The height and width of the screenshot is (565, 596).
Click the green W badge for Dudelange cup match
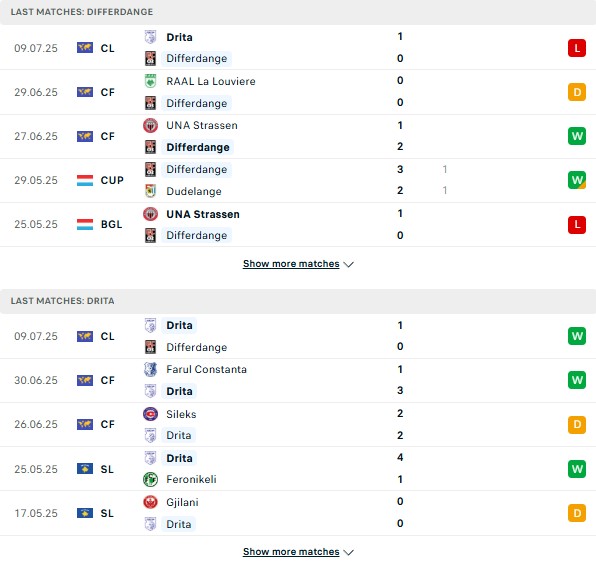577,180
